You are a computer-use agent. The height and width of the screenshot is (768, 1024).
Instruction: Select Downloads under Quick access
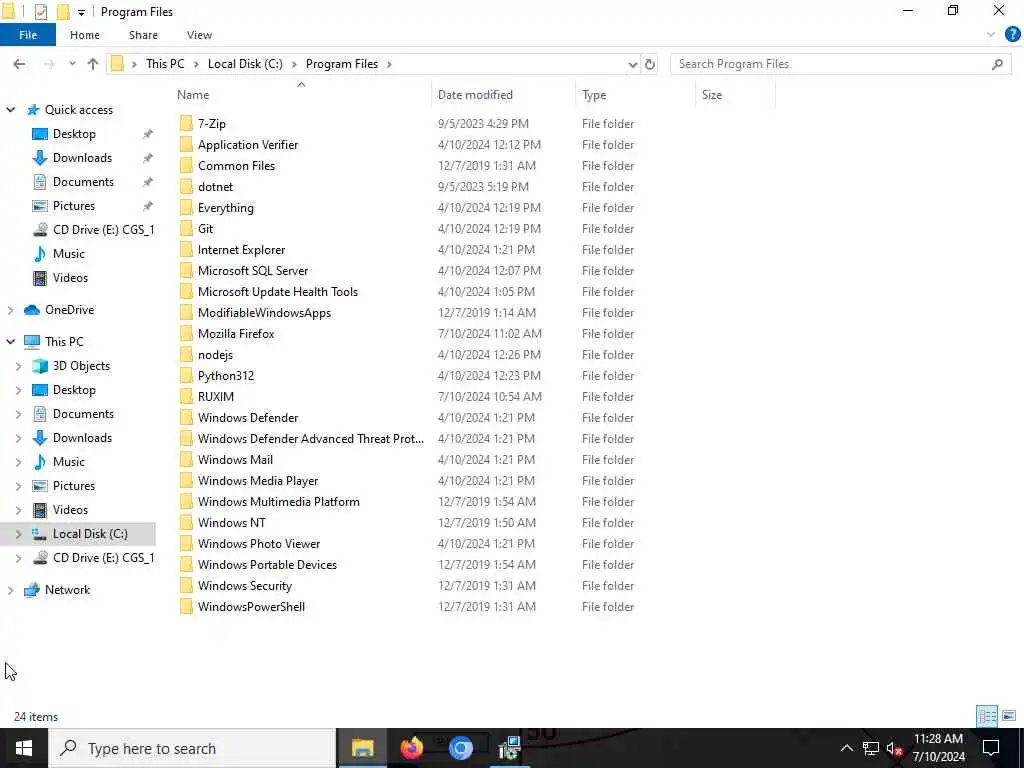pyautogui.click(x=82, y=158)
